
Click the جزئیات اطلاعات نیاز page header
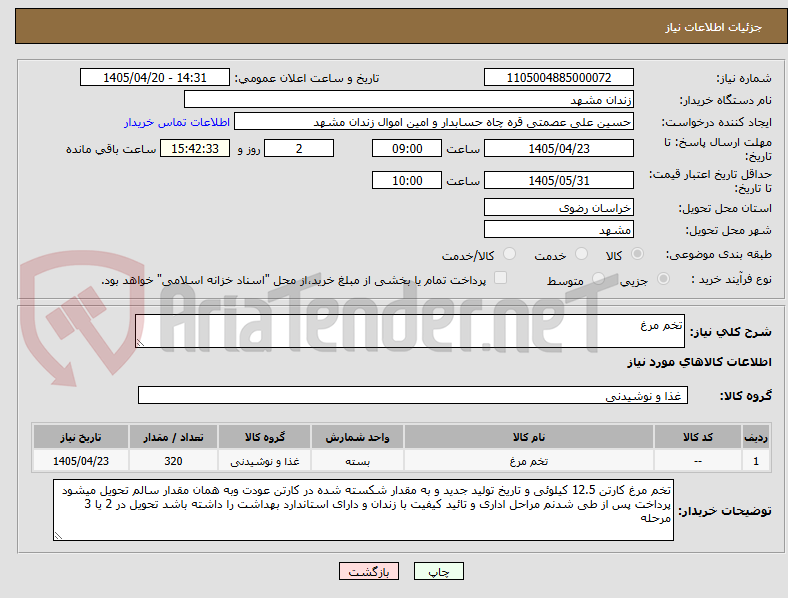pyautogui.click(x=714, y=27)
